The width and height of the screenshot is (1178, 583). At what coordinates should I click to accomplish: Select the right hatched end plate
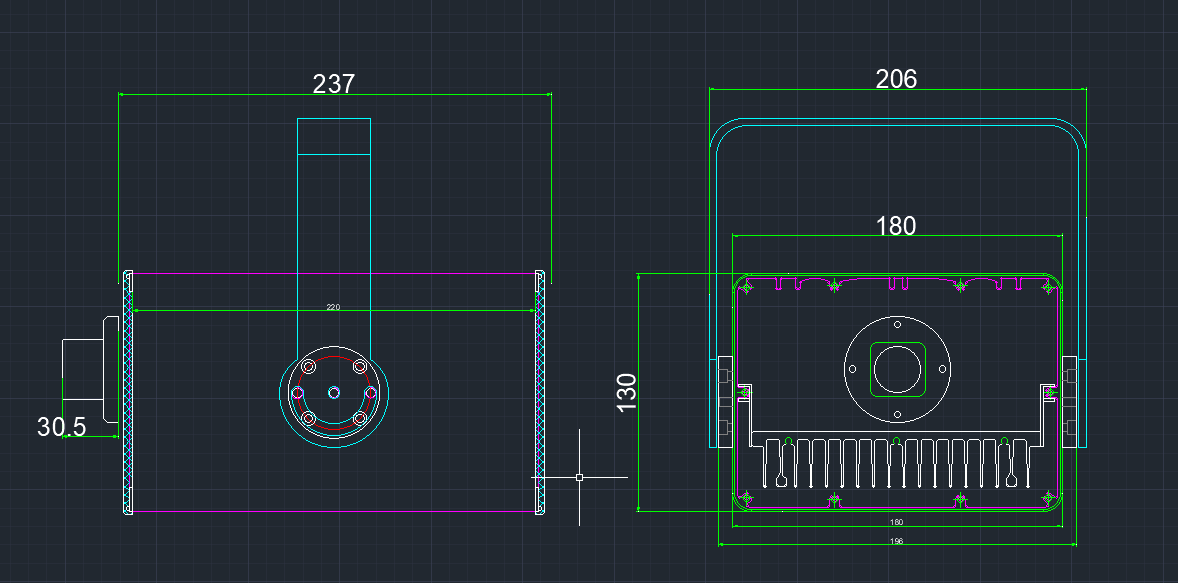[540, 392]
